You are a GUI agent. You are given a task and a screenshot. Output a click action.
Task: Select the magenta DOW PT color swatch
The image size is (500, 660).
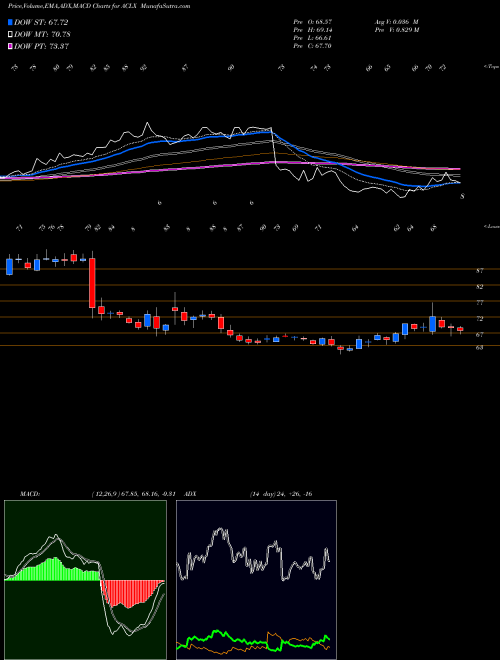click(x=10, y=46)
